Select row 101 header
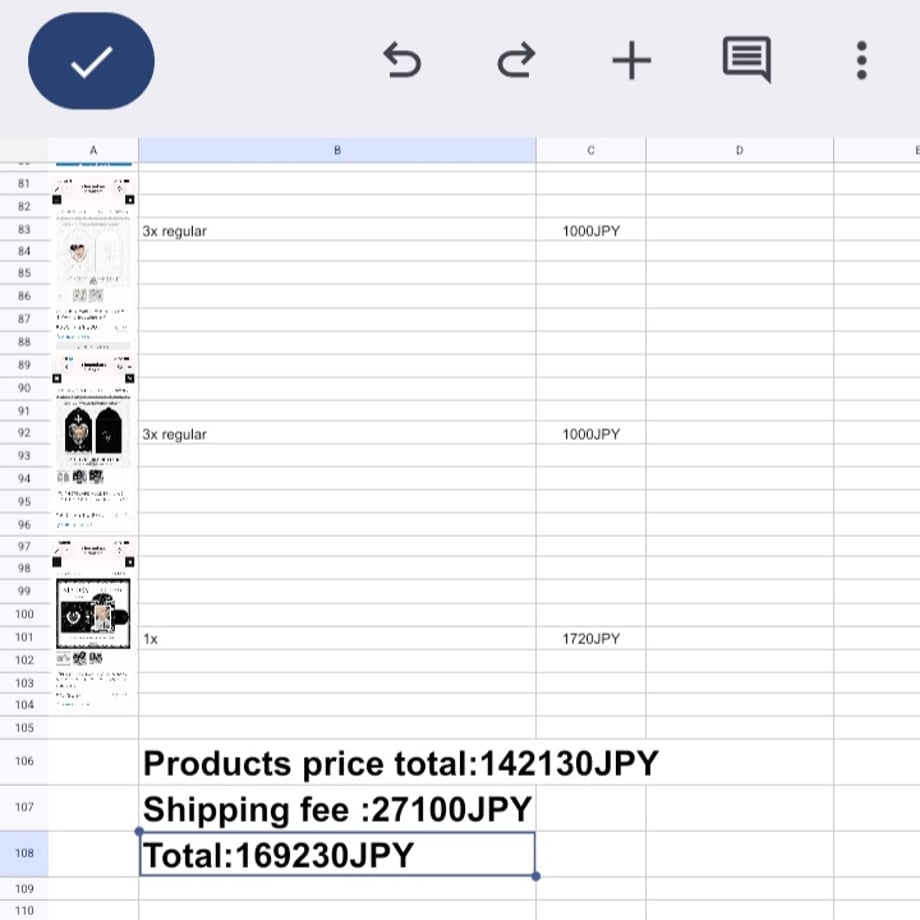Viewport: 920px width, 920px height. click(24, 637)
